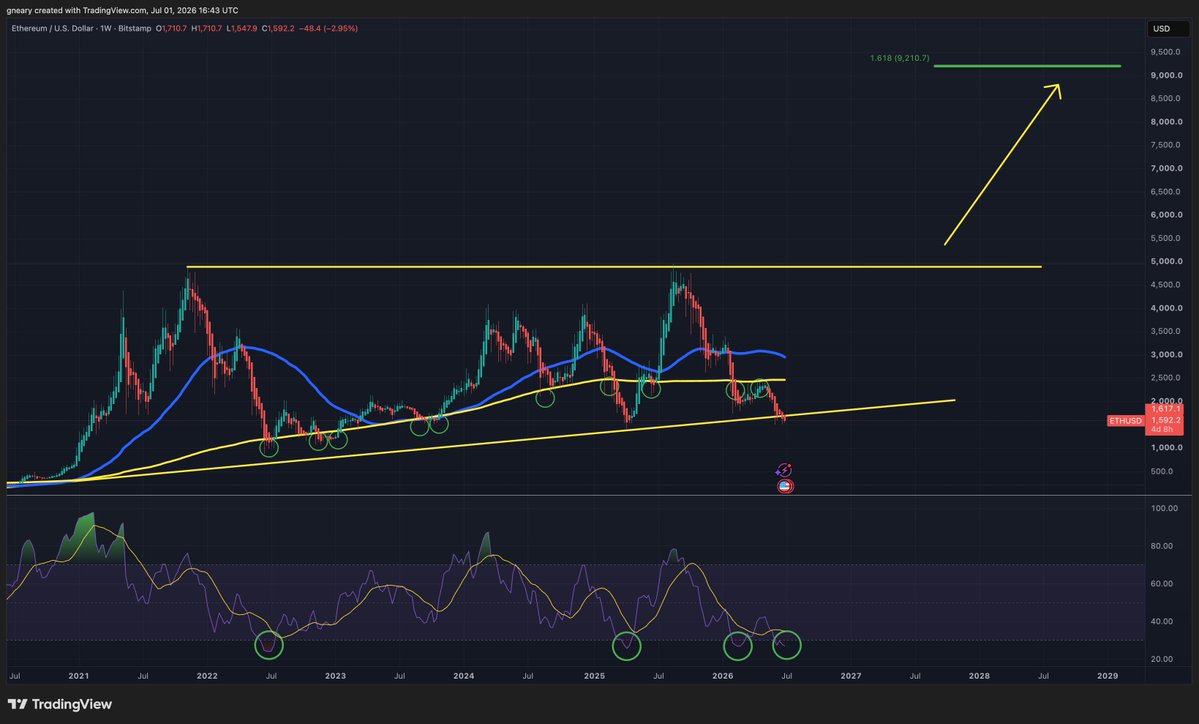Click the US flag economic event icon

(x=785, y=485)
